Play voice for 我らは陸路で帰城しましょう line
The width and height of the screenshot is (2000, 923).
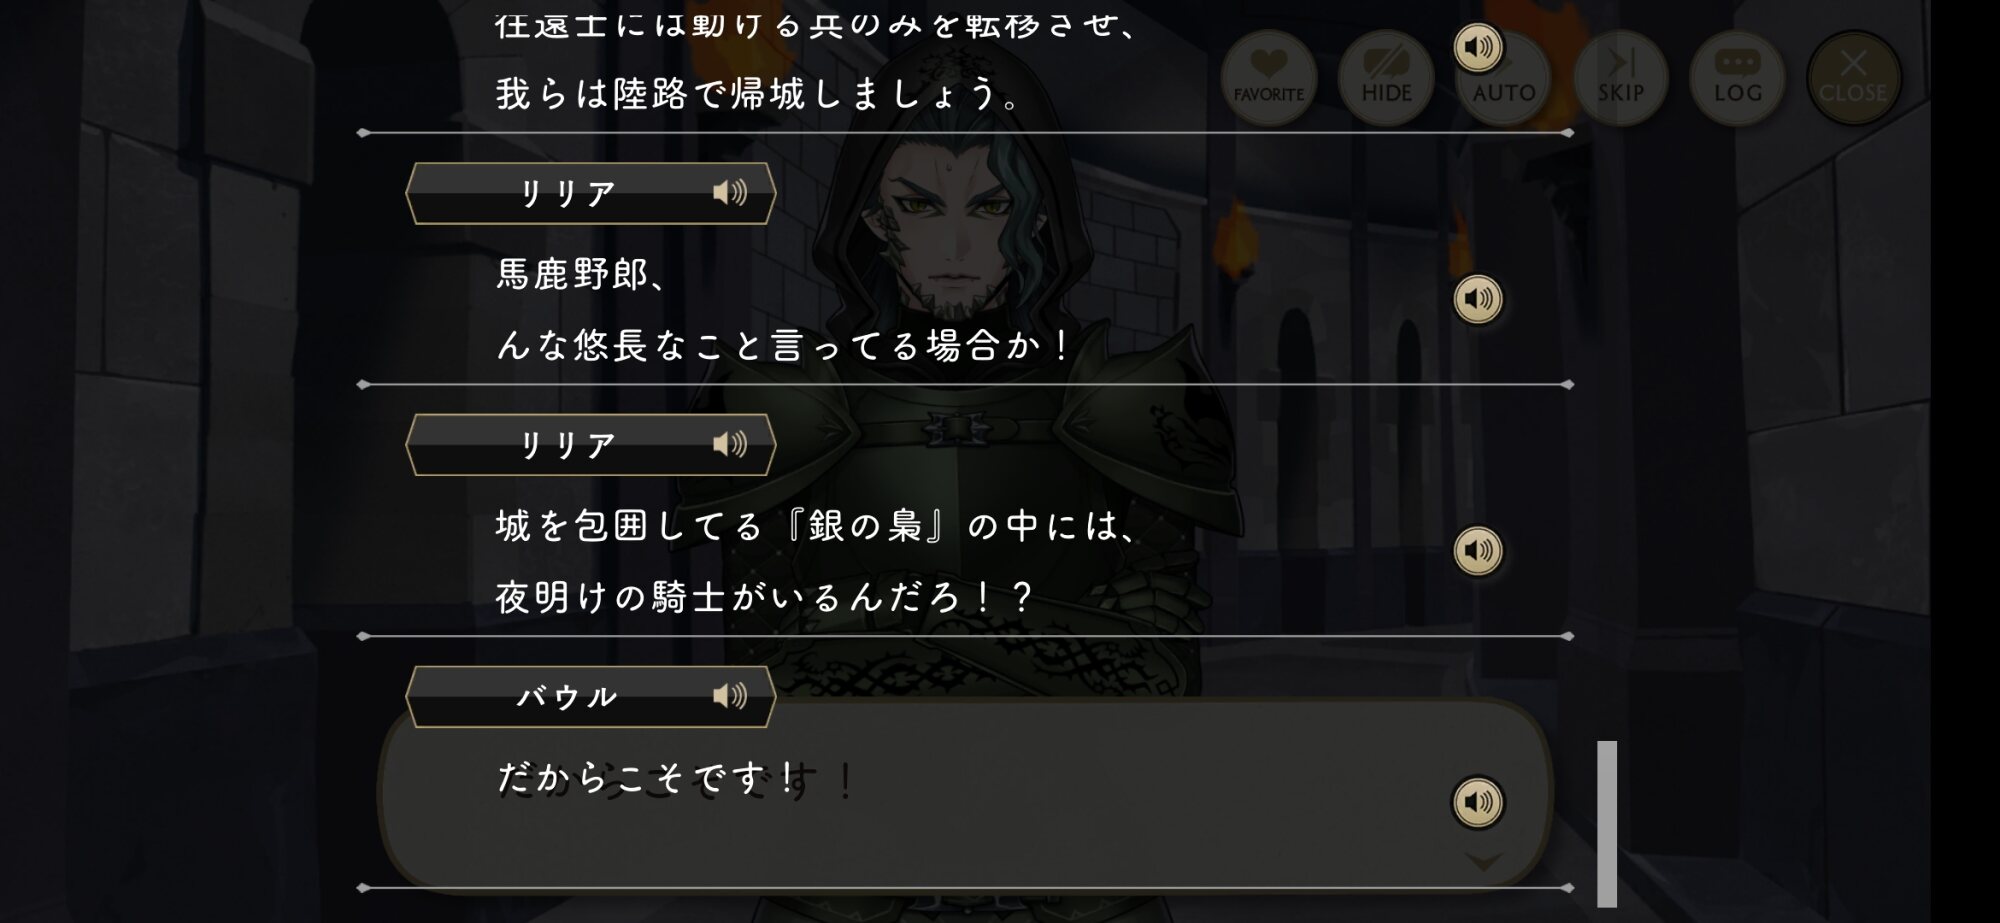pyautogui.click(x=1478, y=47)
